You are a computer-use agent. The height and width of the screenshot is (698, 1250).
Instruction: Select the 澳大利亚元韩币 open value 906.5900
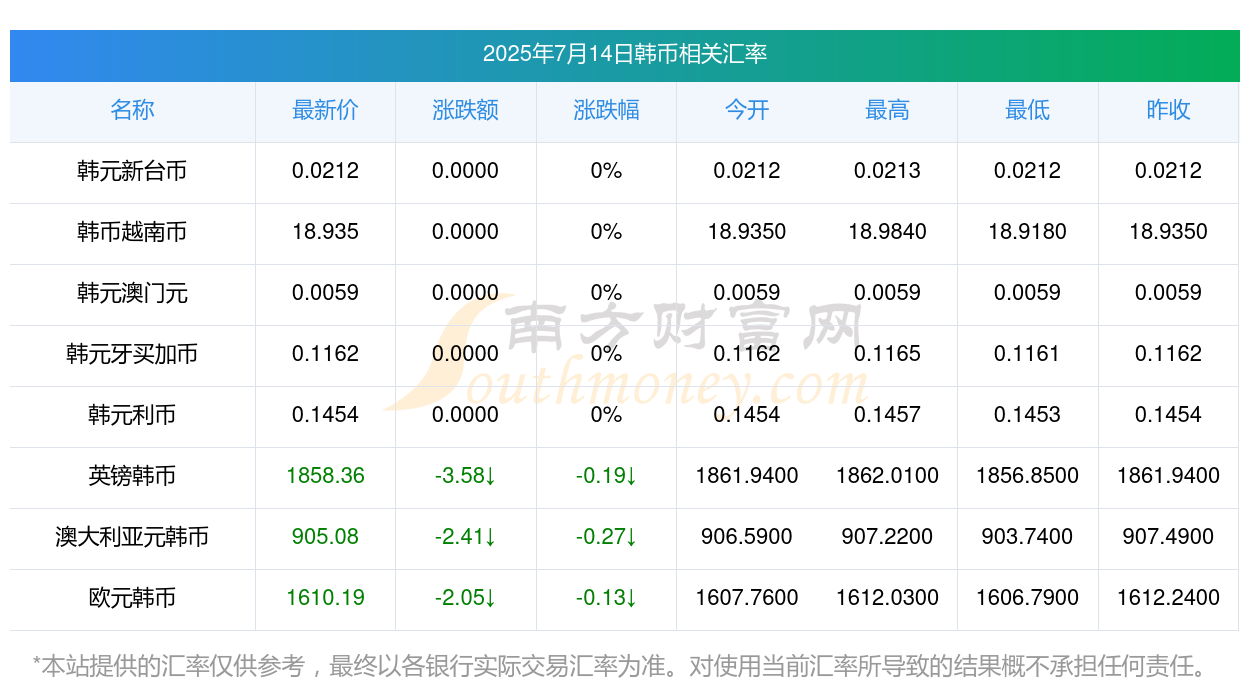click(x=747, y=537)
